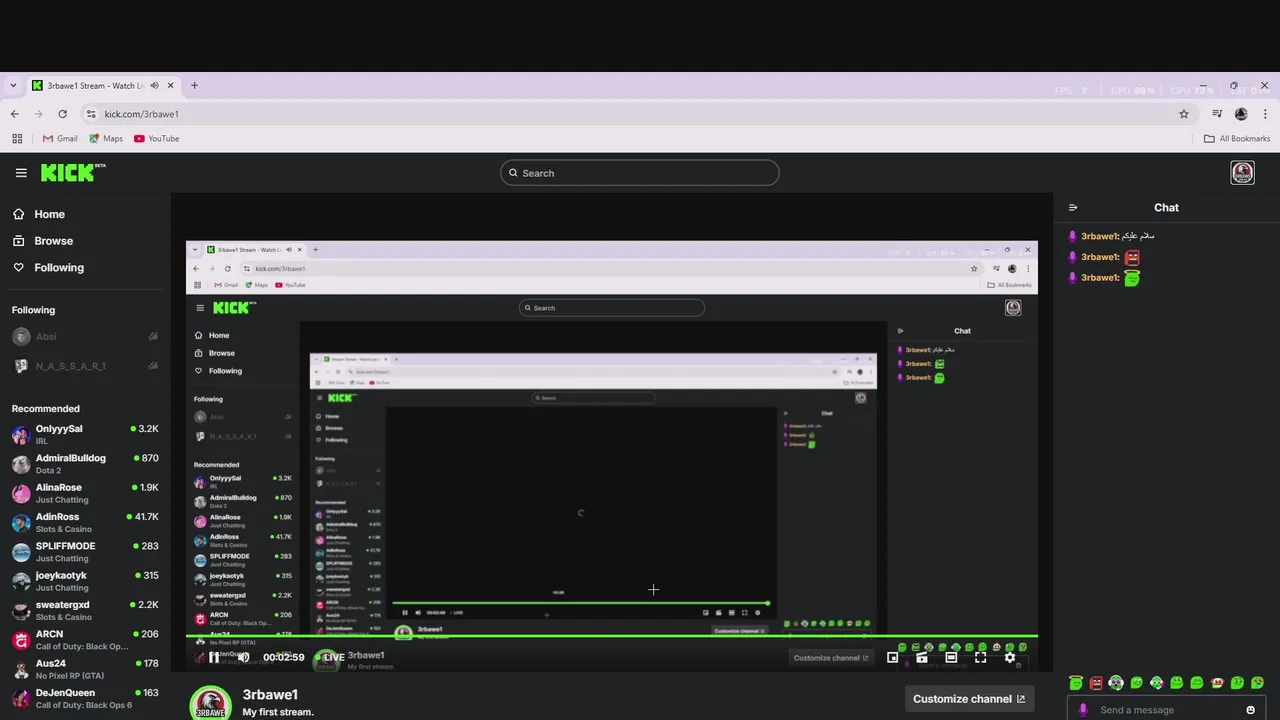Open mini player from main video controls
The width and height of the screenshot is (1280, 720).
(892, 657)
